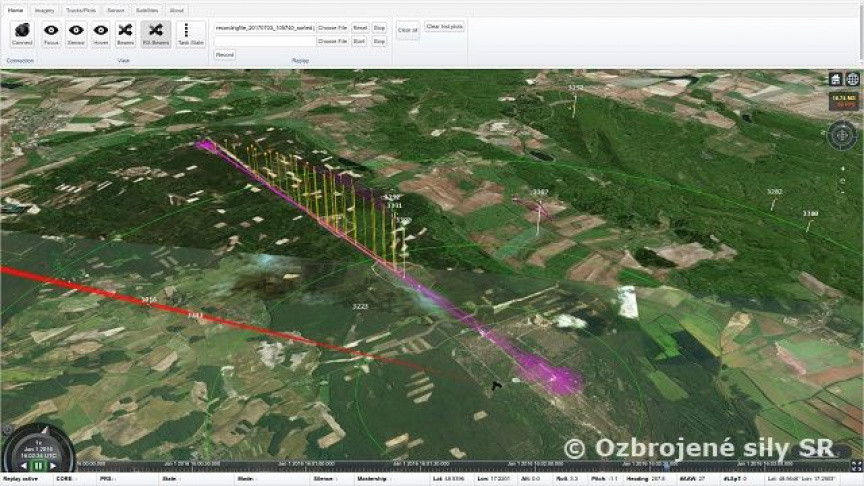This screenshot has width=864, height=486.
Task: Click the replay file name field
Action: 263,28
